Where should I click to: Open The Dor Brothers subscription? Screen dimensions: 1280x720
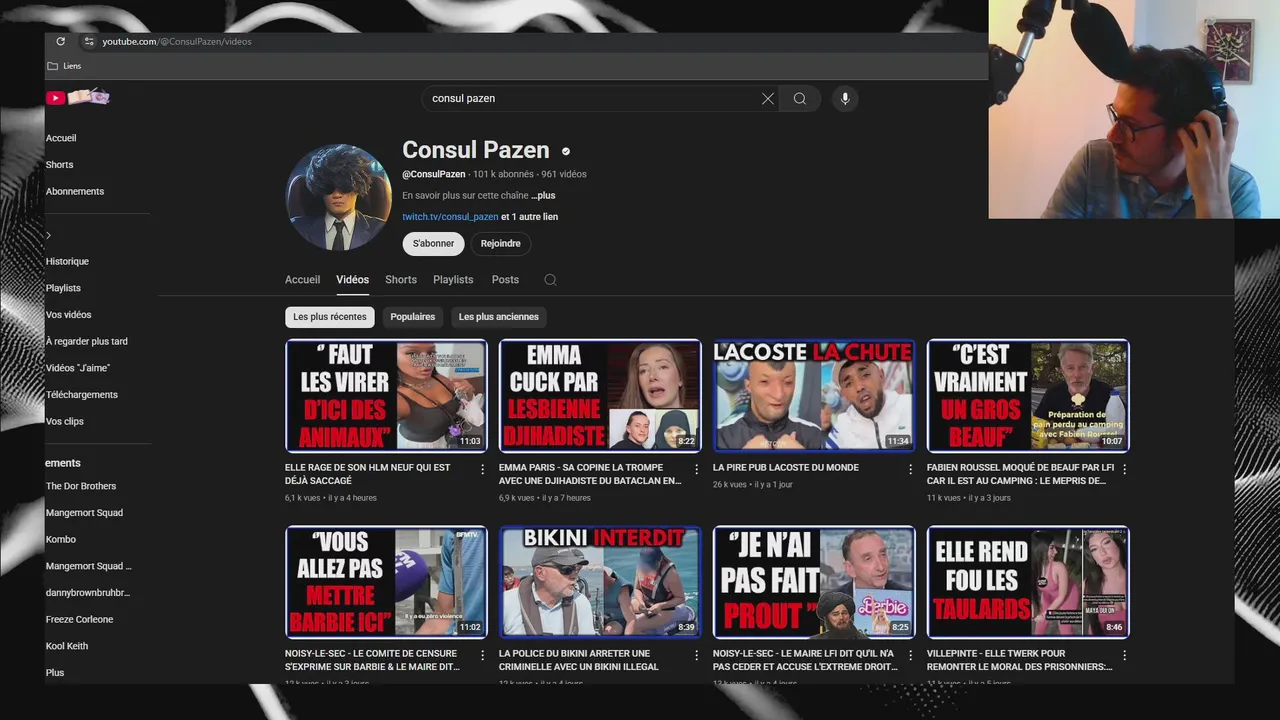pos(81,486)
